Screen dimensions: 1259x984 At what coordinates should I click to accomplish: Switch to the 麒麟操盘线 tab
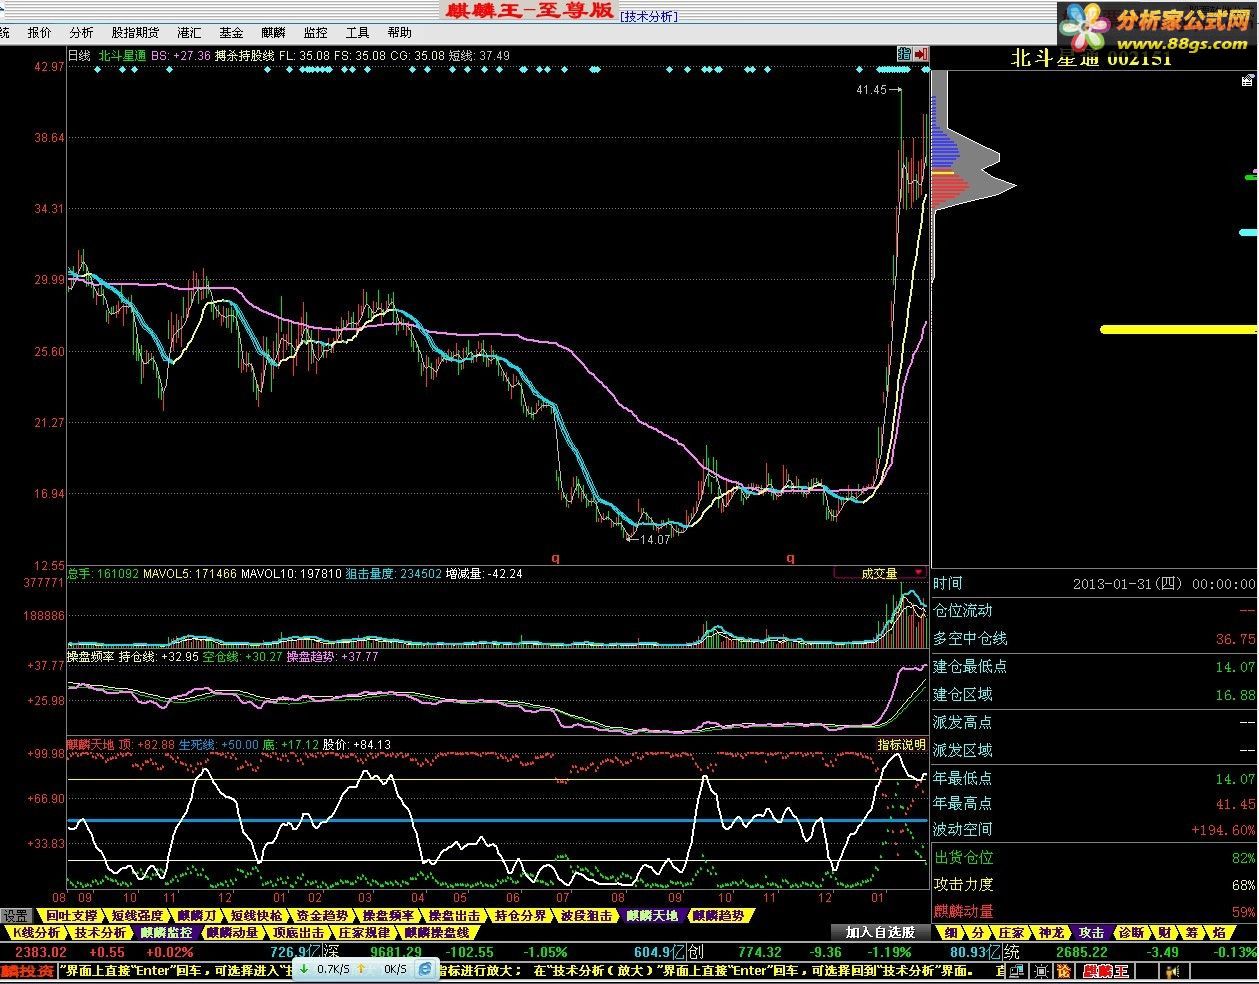click(x=437, y=932)
